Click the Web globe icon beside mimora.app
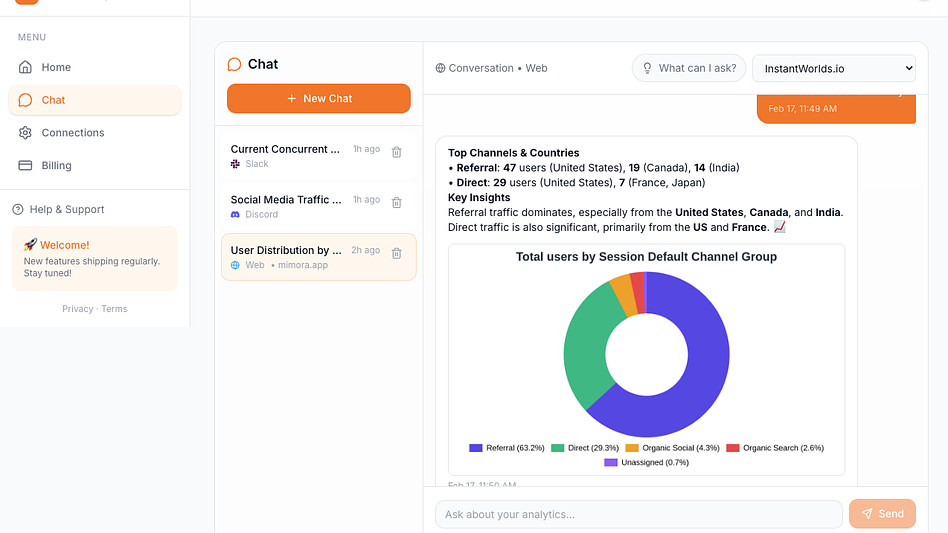 click(x=235, y=265)
